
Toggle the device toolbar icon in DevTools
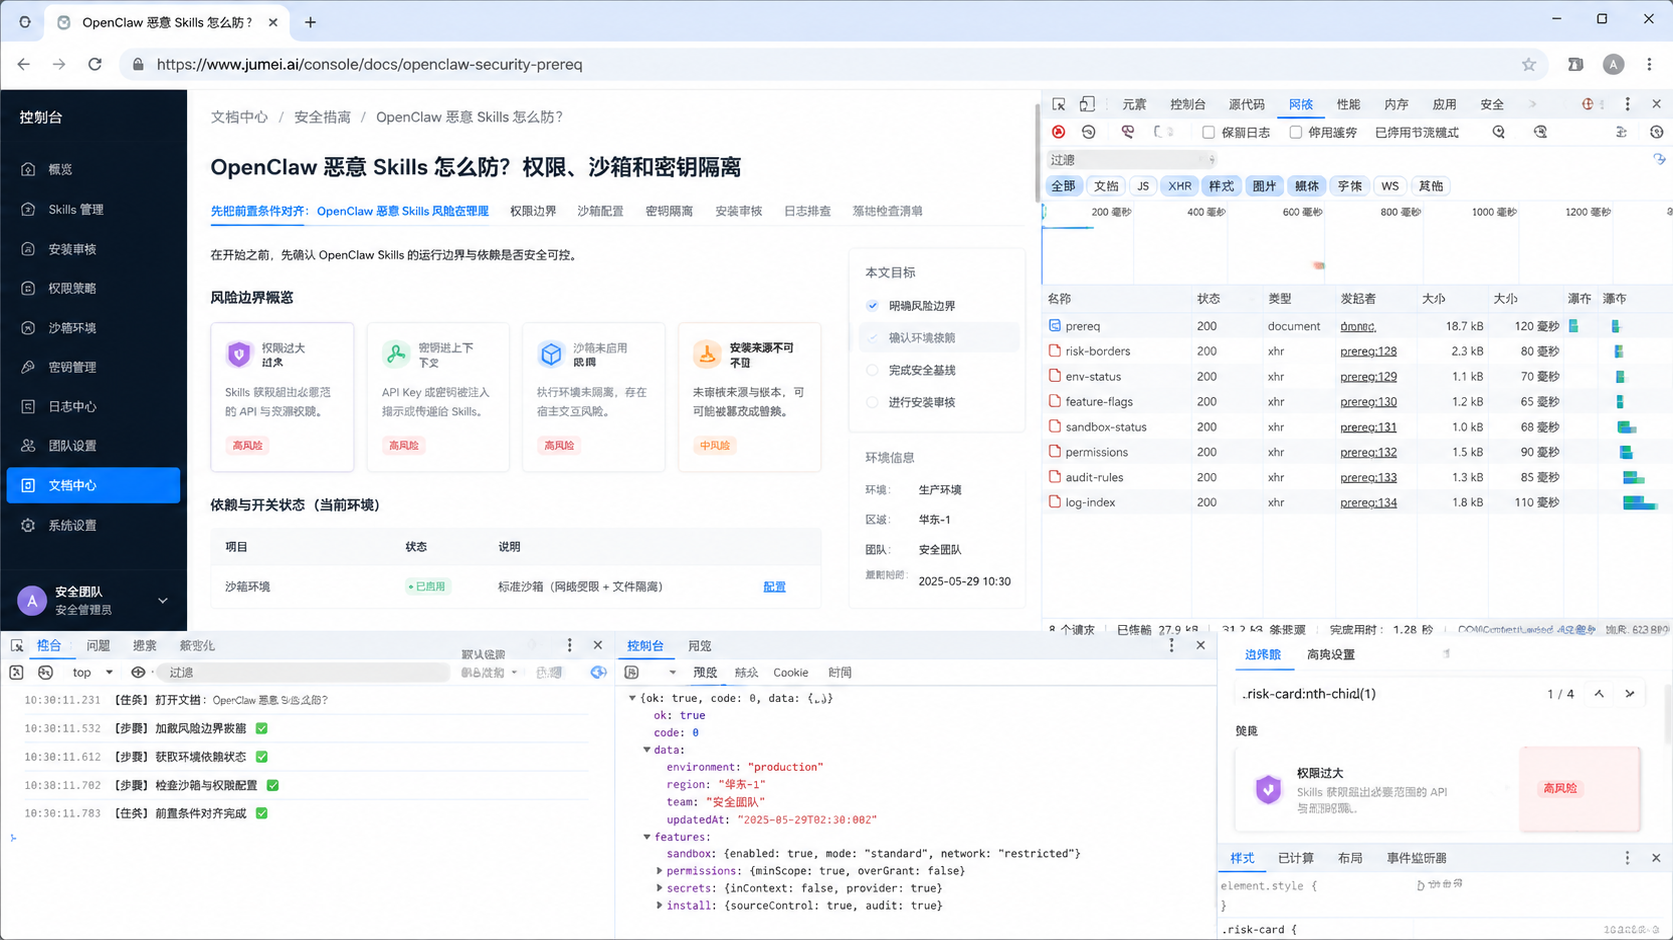tap(1087, 104)
